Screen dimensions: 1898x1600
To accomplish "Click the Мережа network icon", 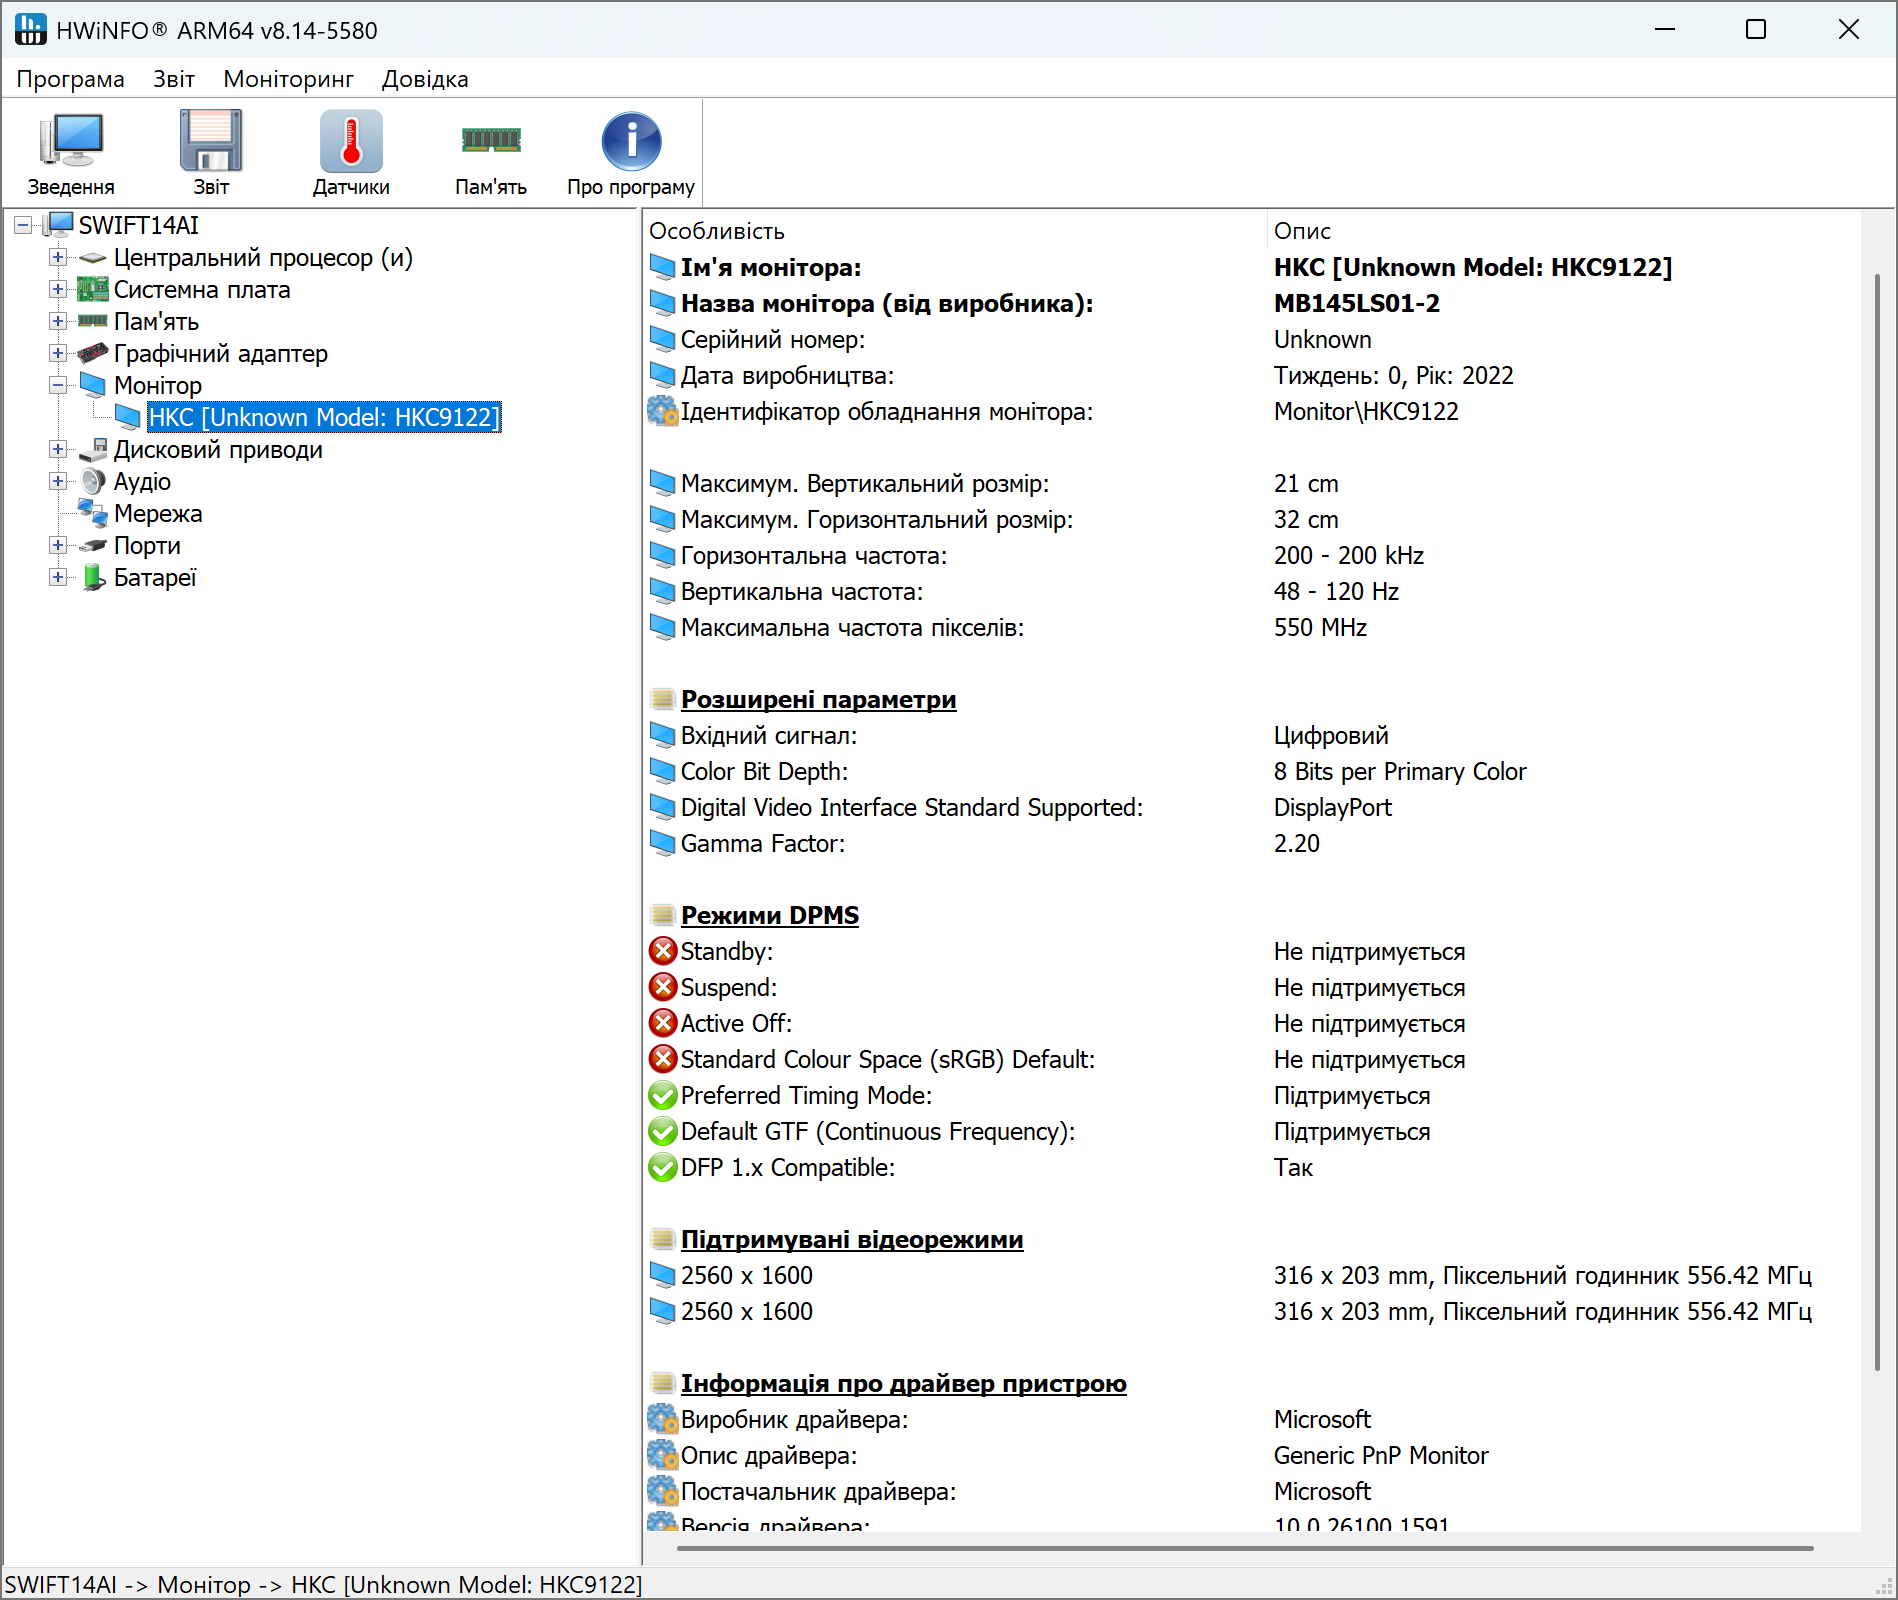I will (93, 513).
